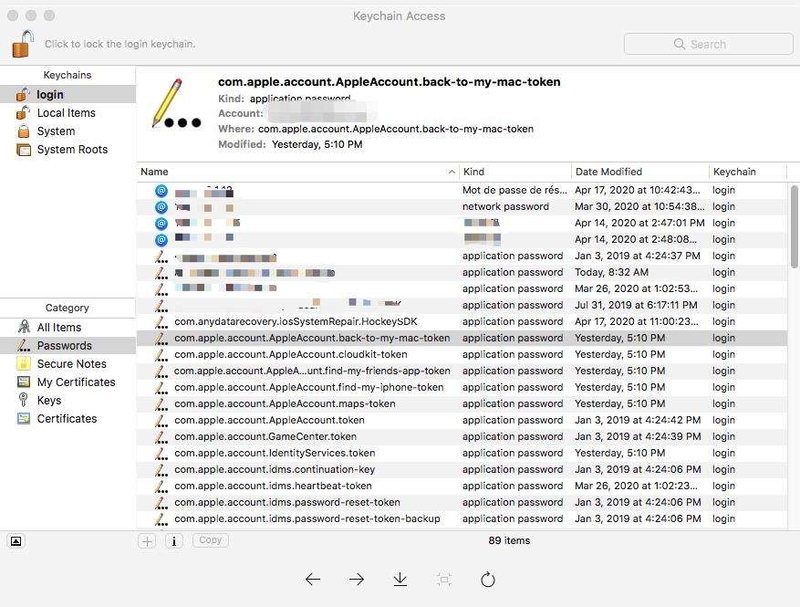Select the Keys category
This screenshot has width=800, height=607.
coord(68,400)
